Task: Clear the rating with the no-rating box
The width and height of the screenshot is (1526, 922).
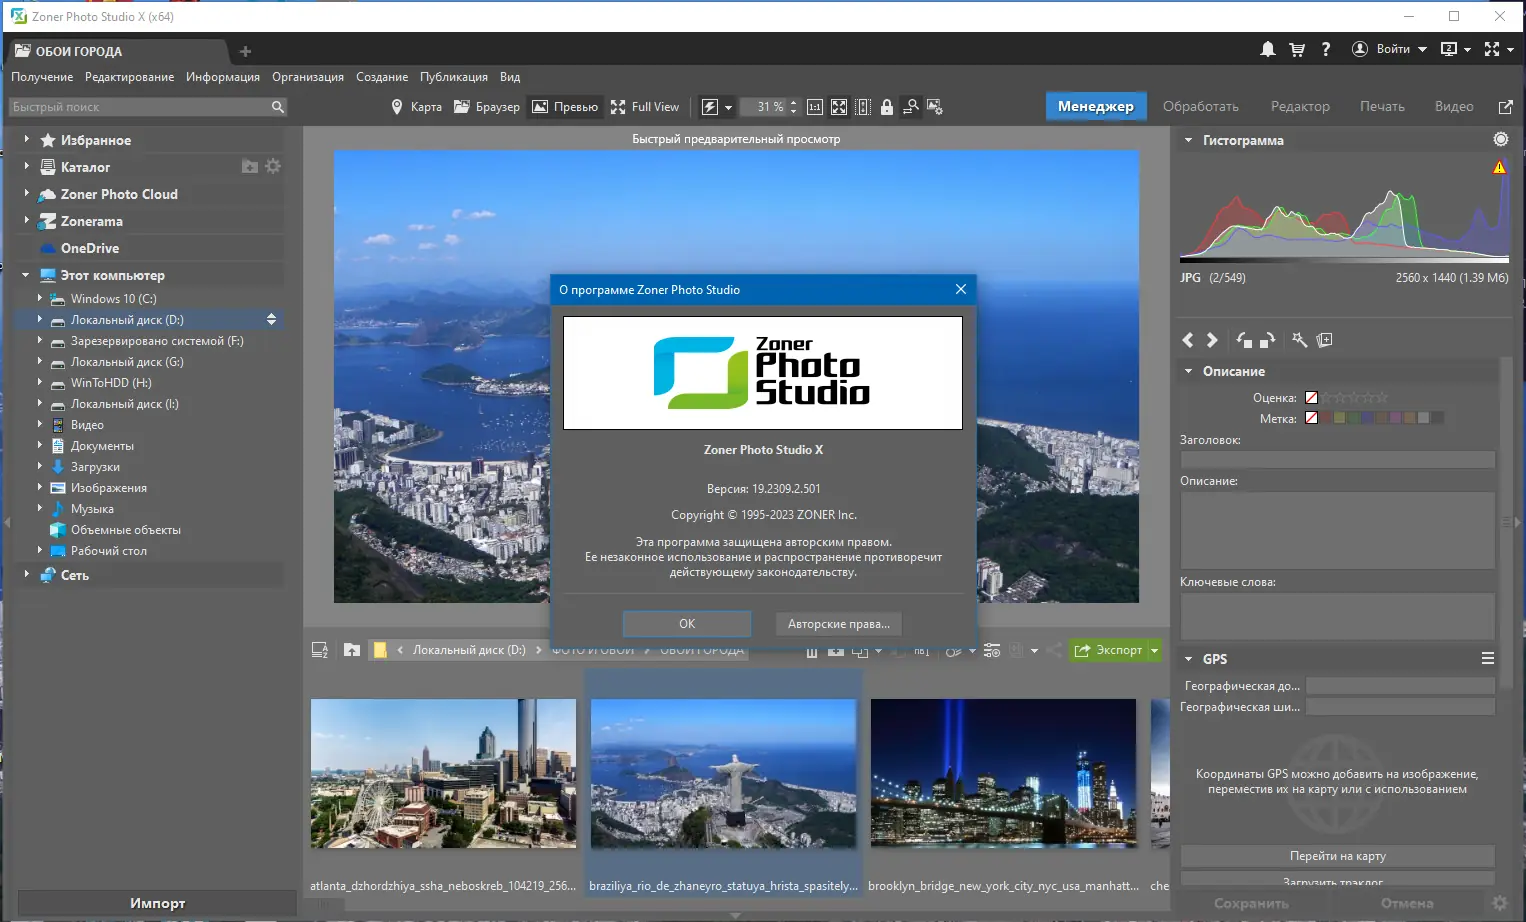Action: [x=1311, y=398]
